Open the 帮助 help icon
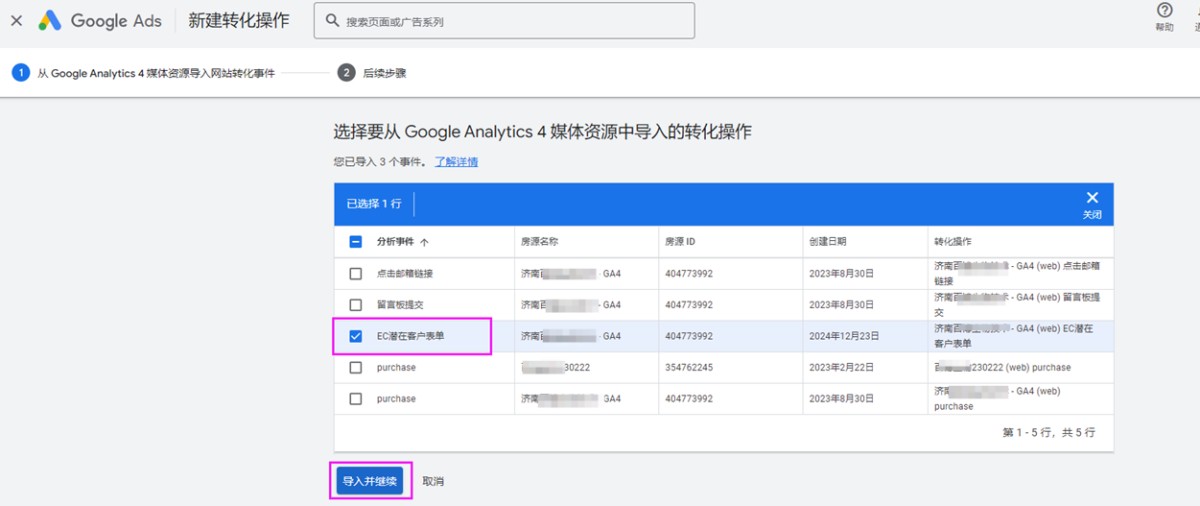 click(x=1164, y=11)
